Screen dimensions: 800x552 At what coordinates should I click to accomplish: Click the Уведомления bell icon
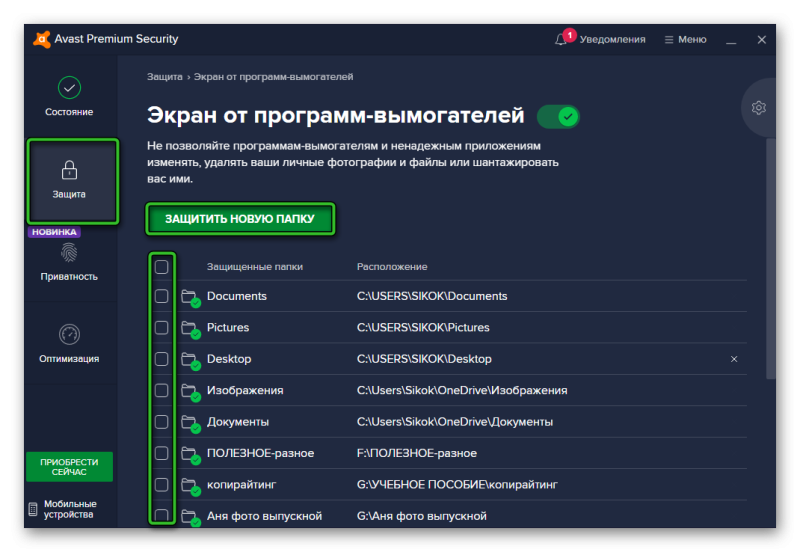pos(561,39)
